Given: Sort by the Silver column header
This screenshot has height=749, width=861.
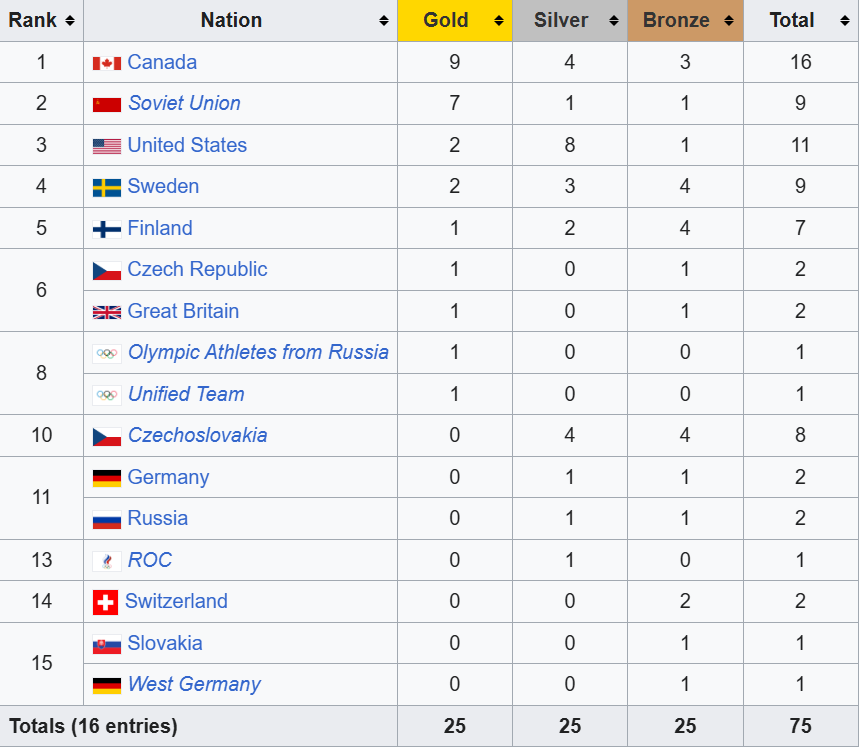Looking at the screenshot, I should [561, 20].
